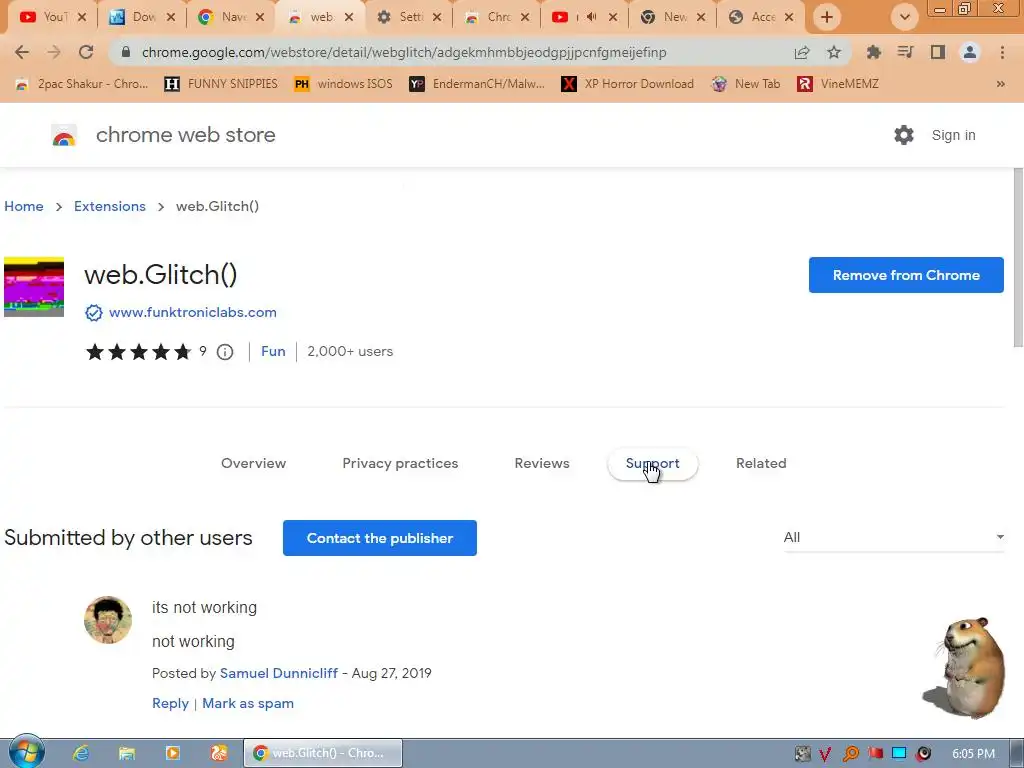Image resolution: width=1024 pixels, height=768 pixels.
Task: Switch to the New Tab browser tab
Action: 673,17
